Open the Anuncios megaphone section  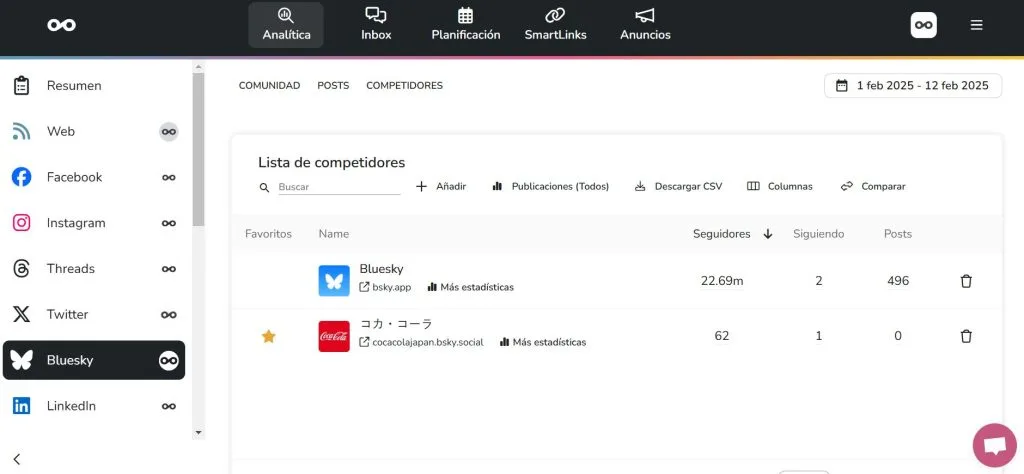[645, 24]
